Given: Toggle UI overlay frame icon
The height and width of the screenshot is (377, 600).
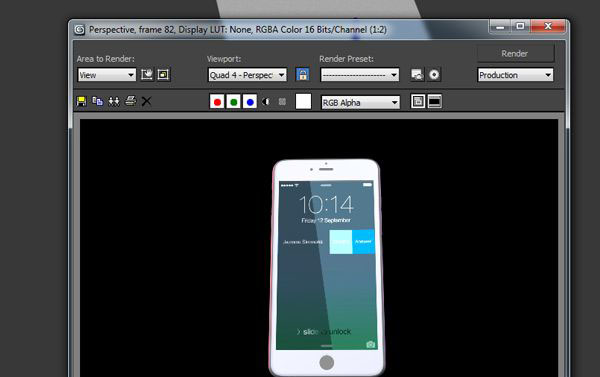Looking at the screenshot, I should coord(418,101).
